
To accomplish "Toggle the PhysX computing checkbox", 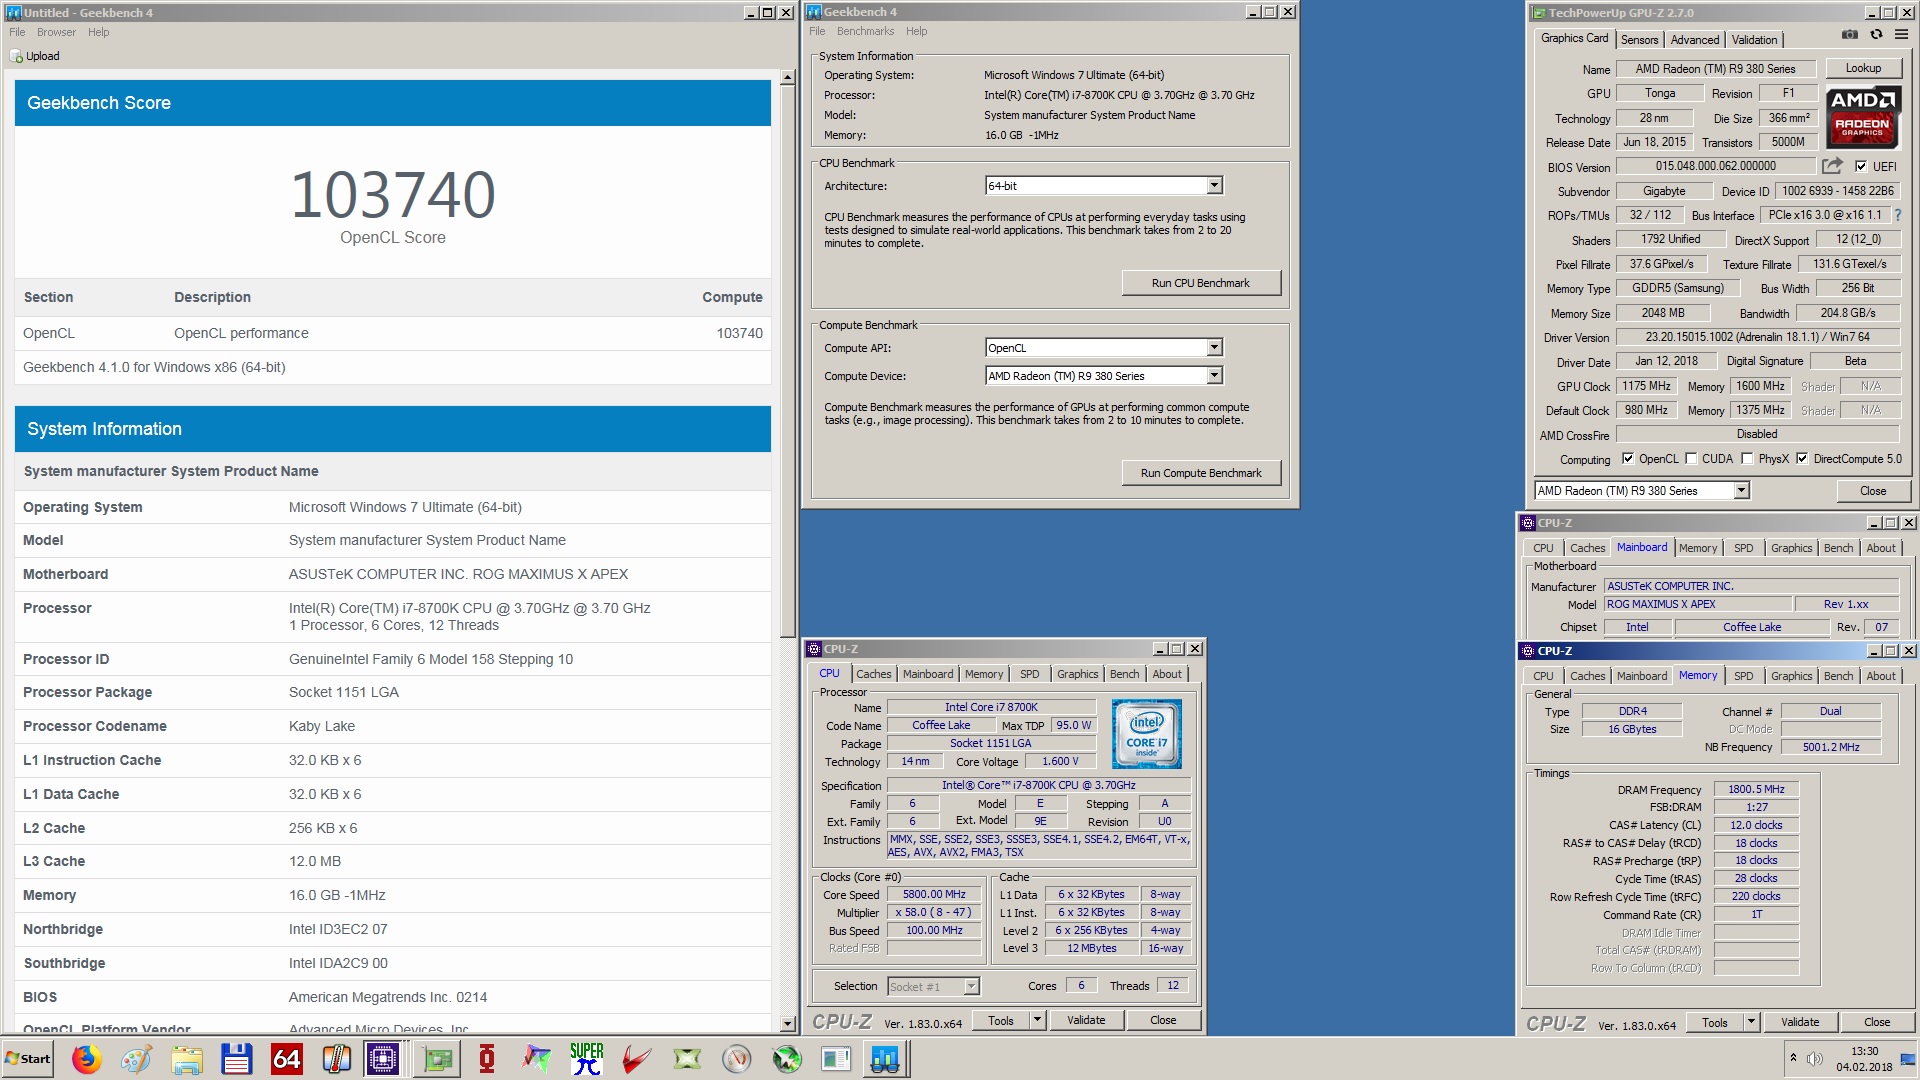I will point(1747,459).
